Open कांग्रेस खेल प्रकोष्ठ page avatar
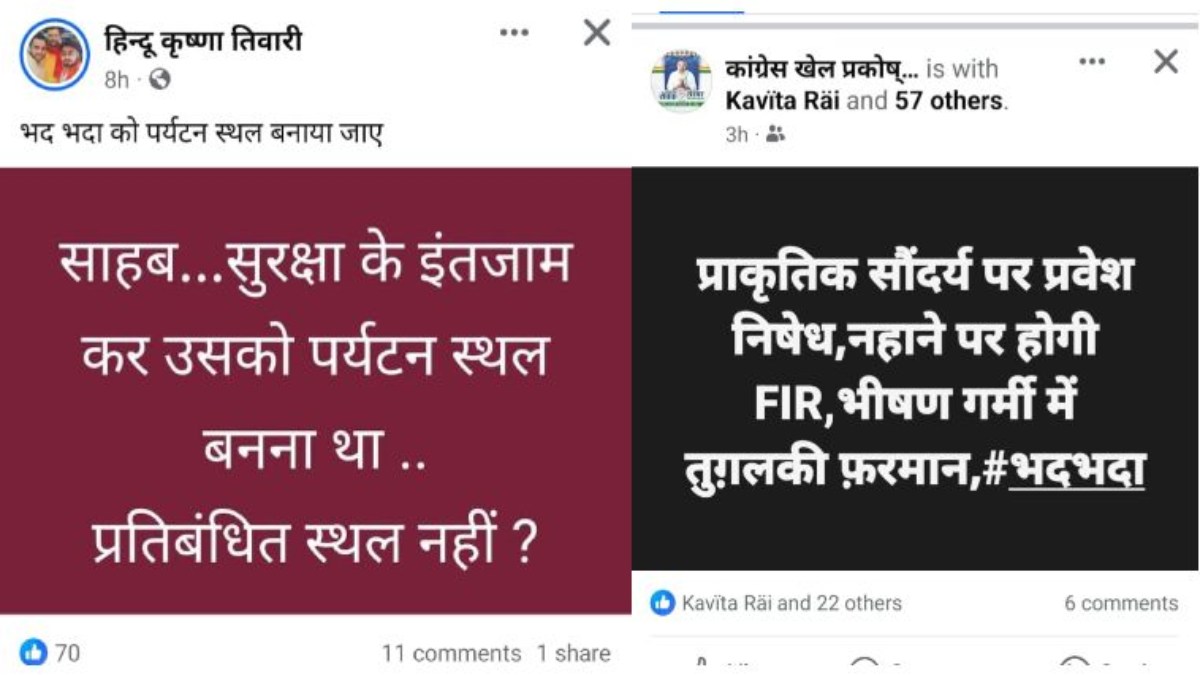This screenshot has height=675, width=1200. point(681,81)
